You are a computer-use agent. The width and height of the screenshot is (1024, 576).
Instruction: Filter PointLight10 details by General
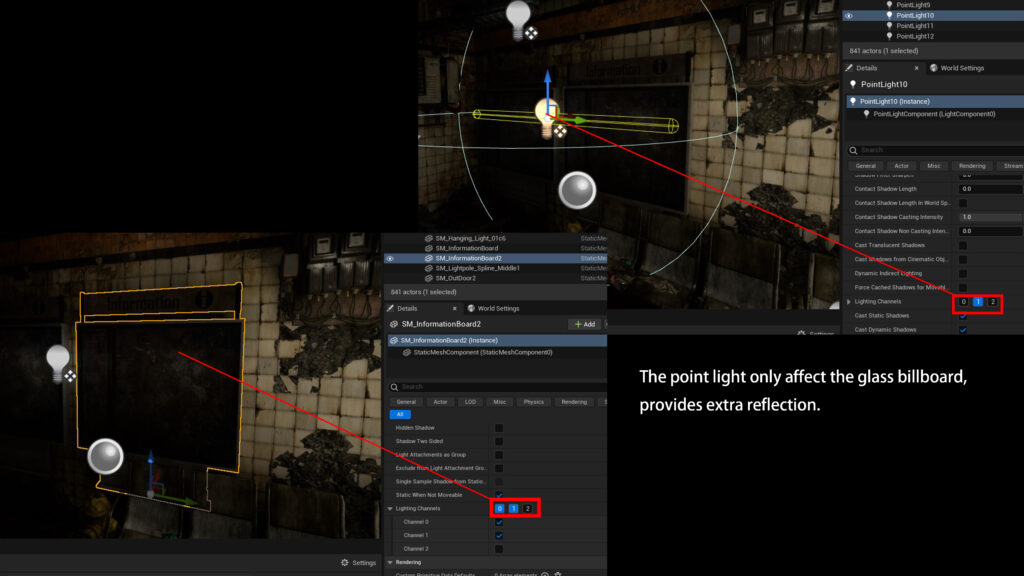pyautogui.click(x=865, y=166)
